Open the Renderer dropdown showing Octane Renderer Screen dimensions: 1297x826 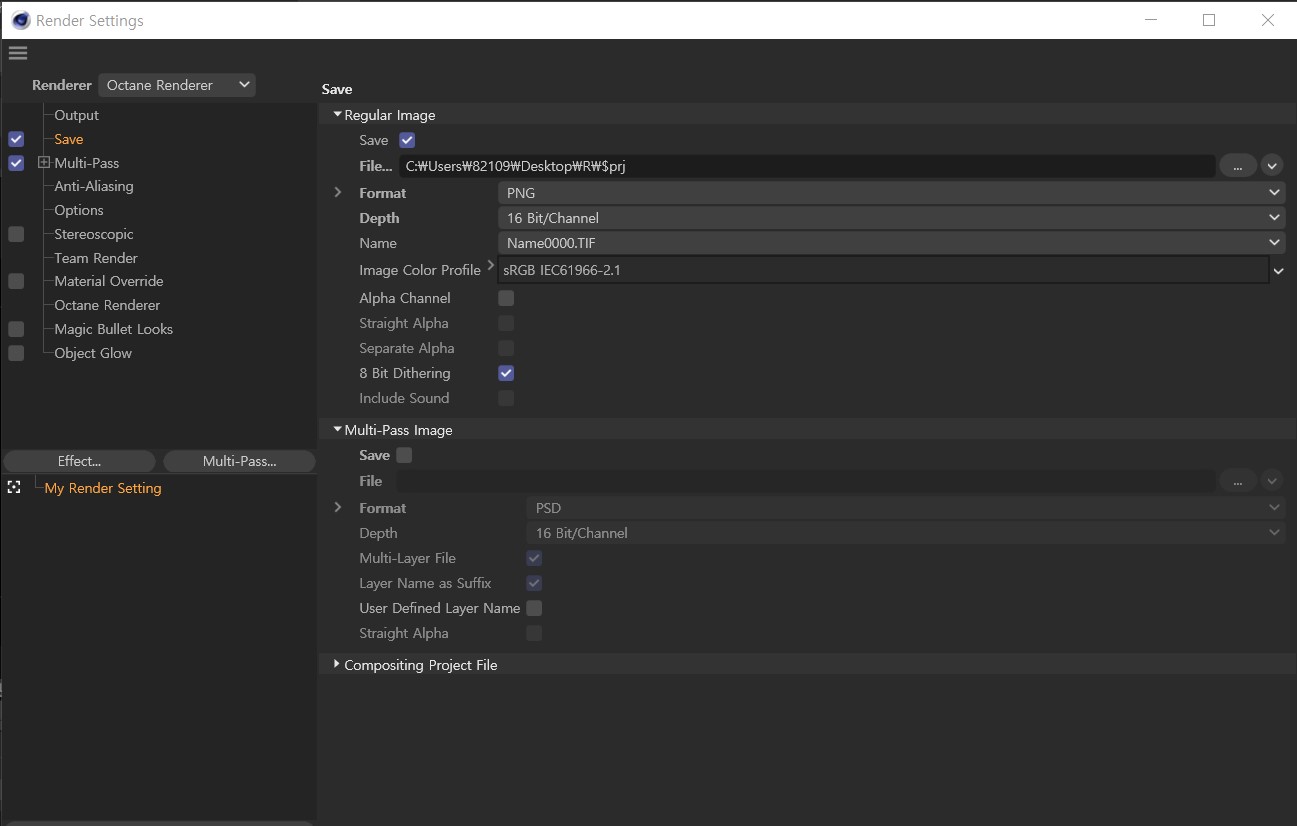(177, 85)
